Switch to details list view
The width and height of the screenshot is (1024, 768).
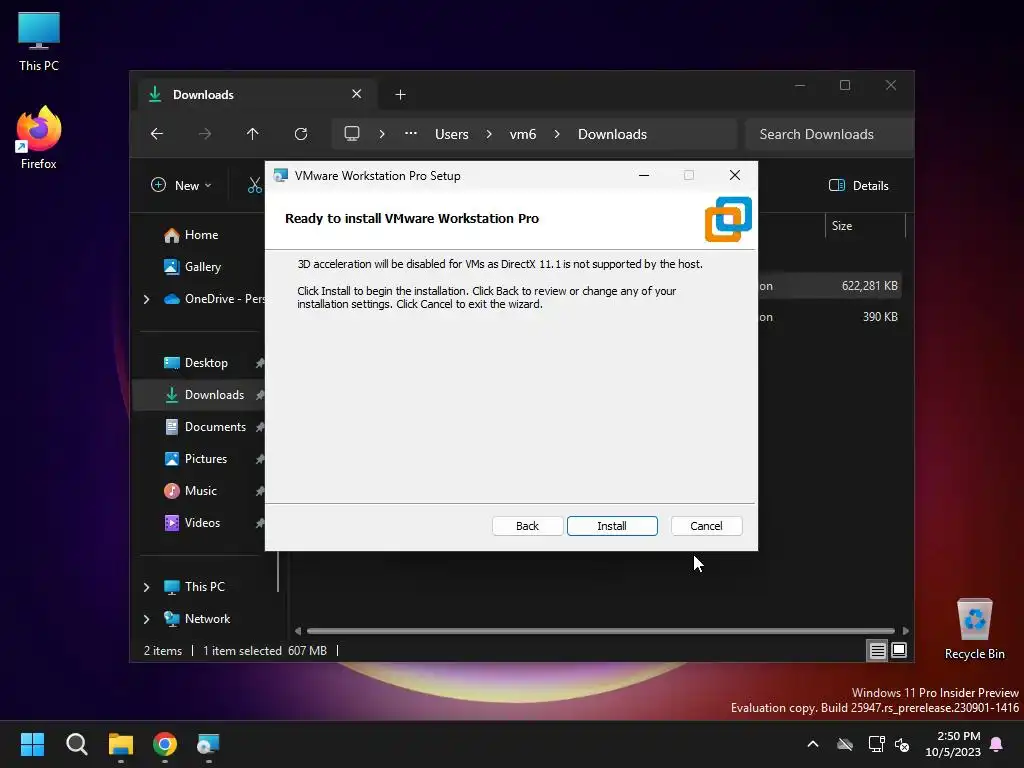(x=877, y=650)
